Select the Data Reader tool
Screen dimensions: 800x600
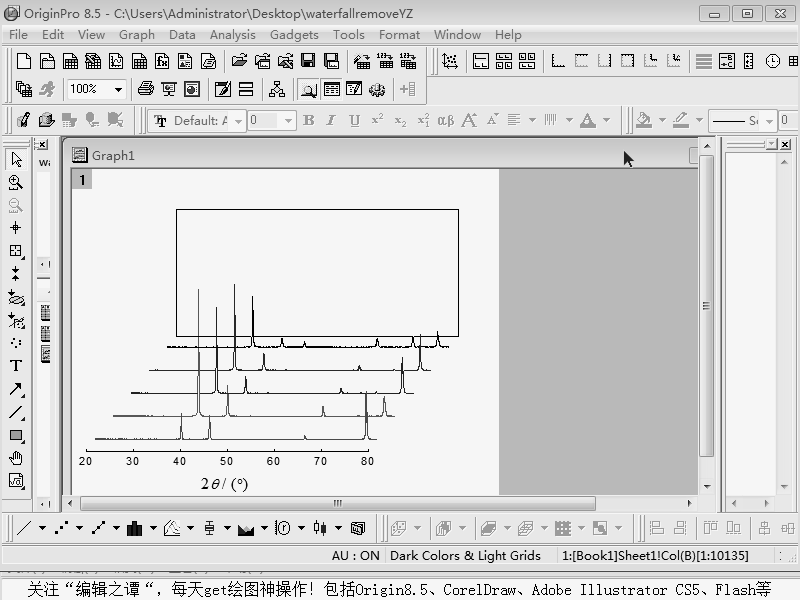[16, 251]
